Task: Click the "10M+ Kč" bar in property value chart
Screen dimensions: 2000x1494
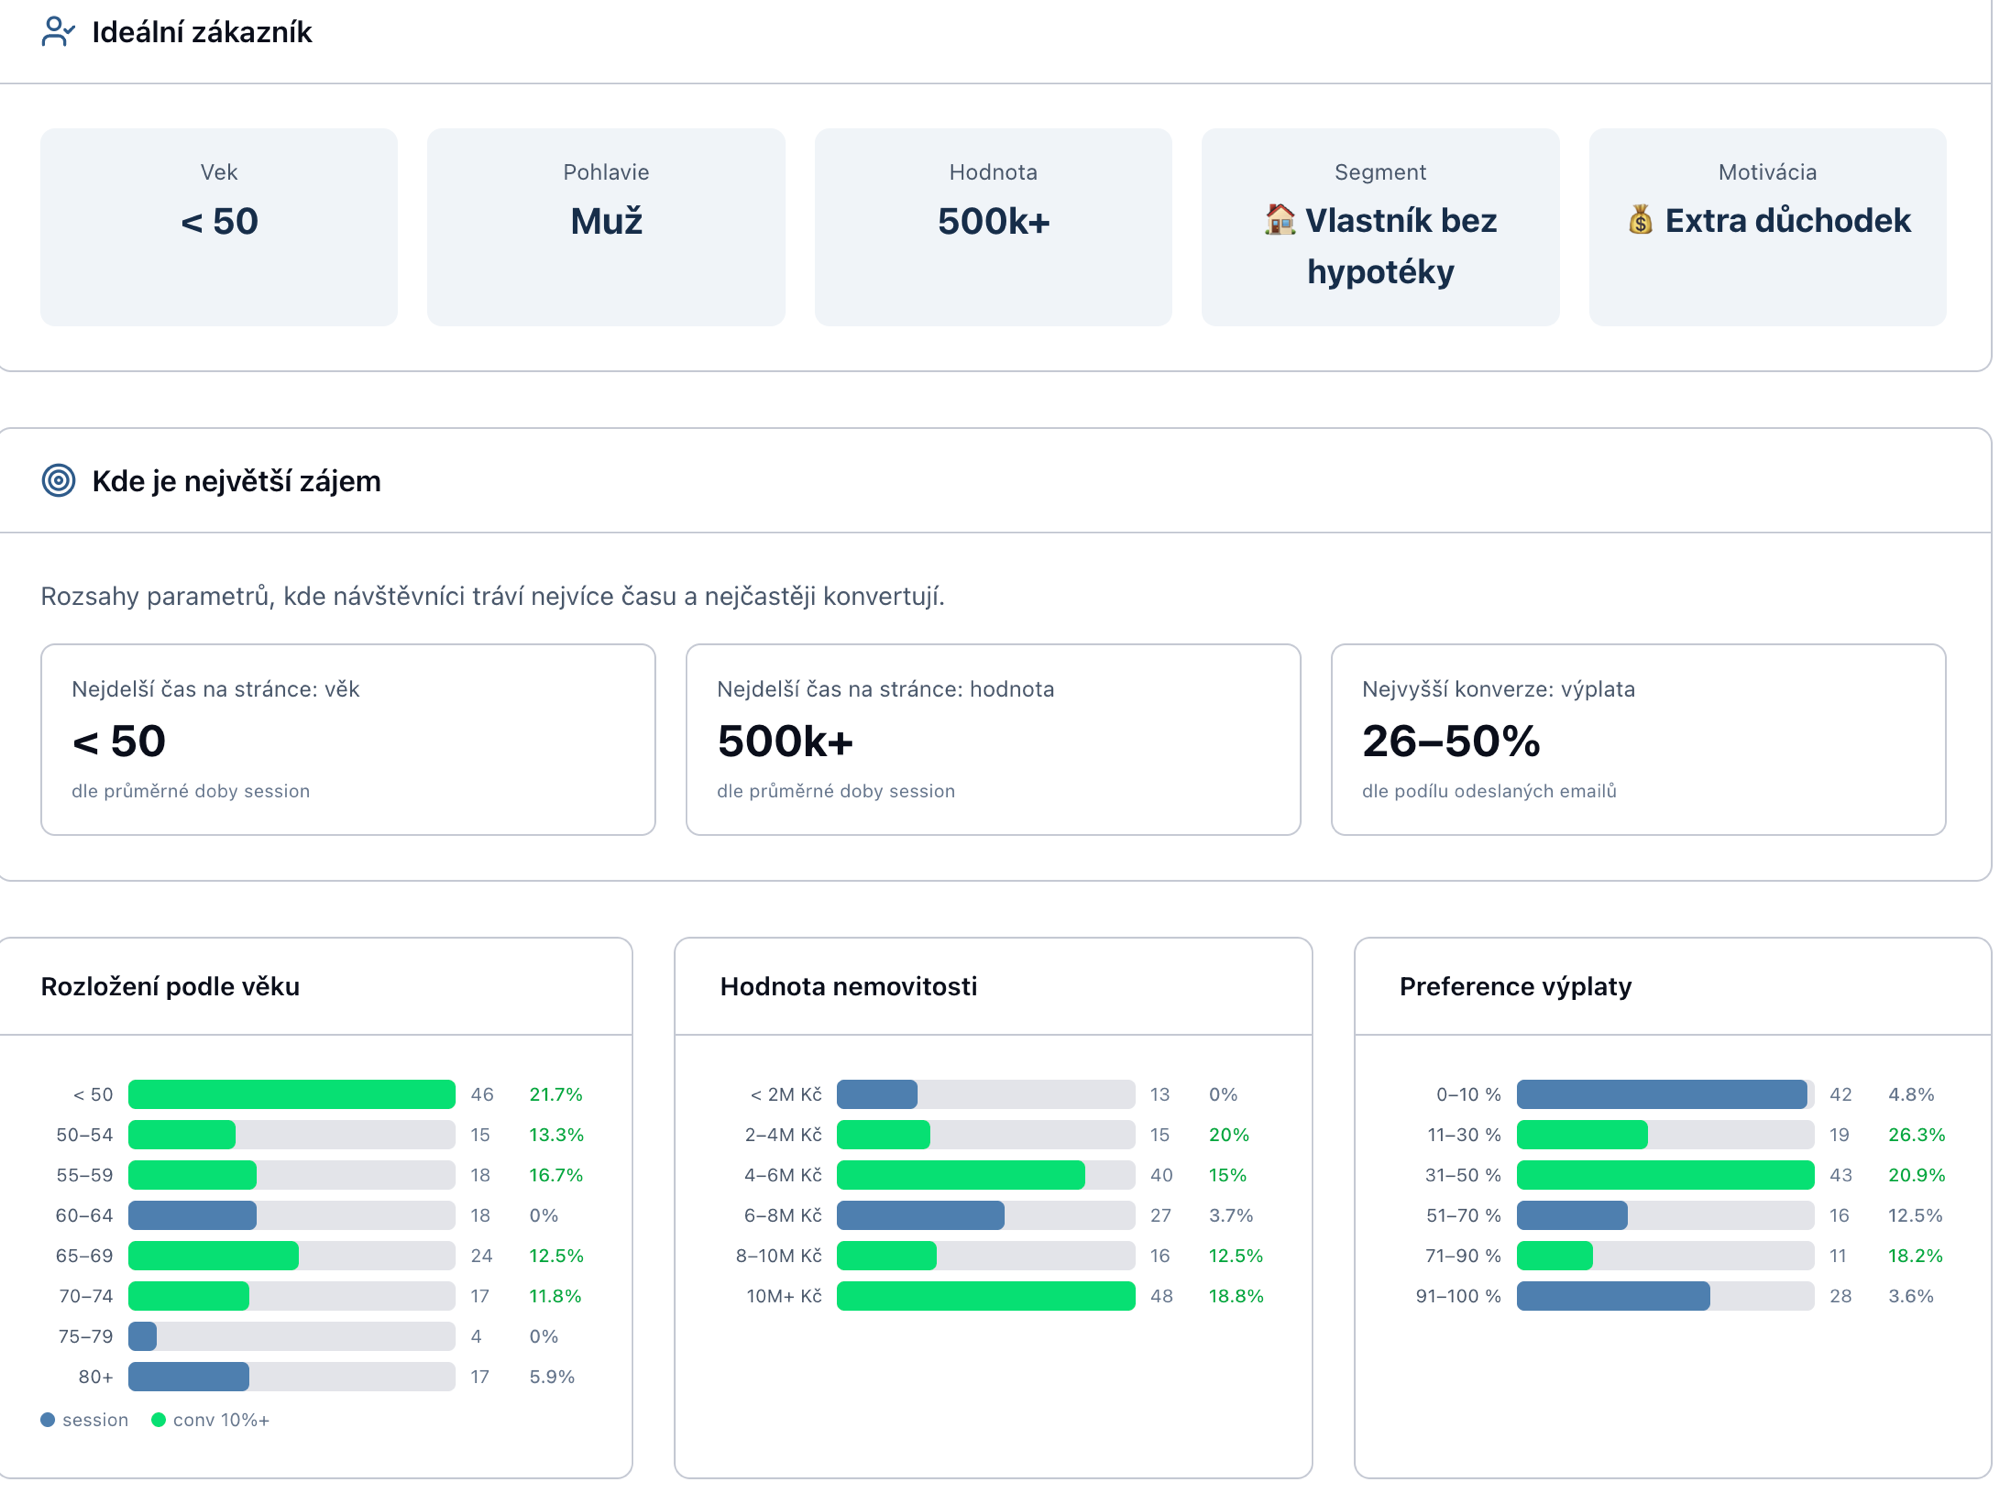Action: (x=985, y=1295)
